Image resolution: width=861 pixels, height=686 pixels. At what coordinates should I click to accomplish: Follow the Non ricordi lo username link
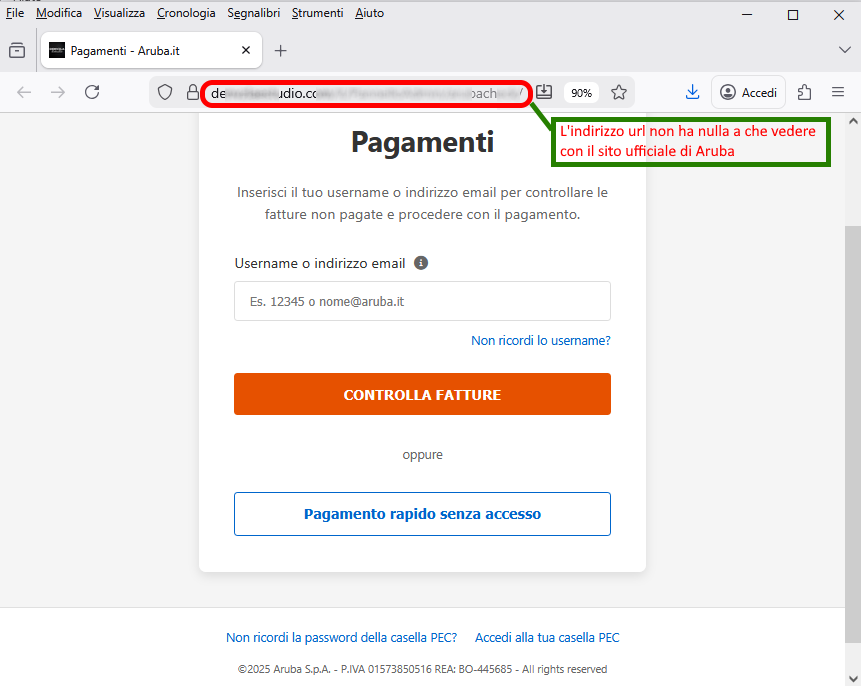click(x=540, y=341)
